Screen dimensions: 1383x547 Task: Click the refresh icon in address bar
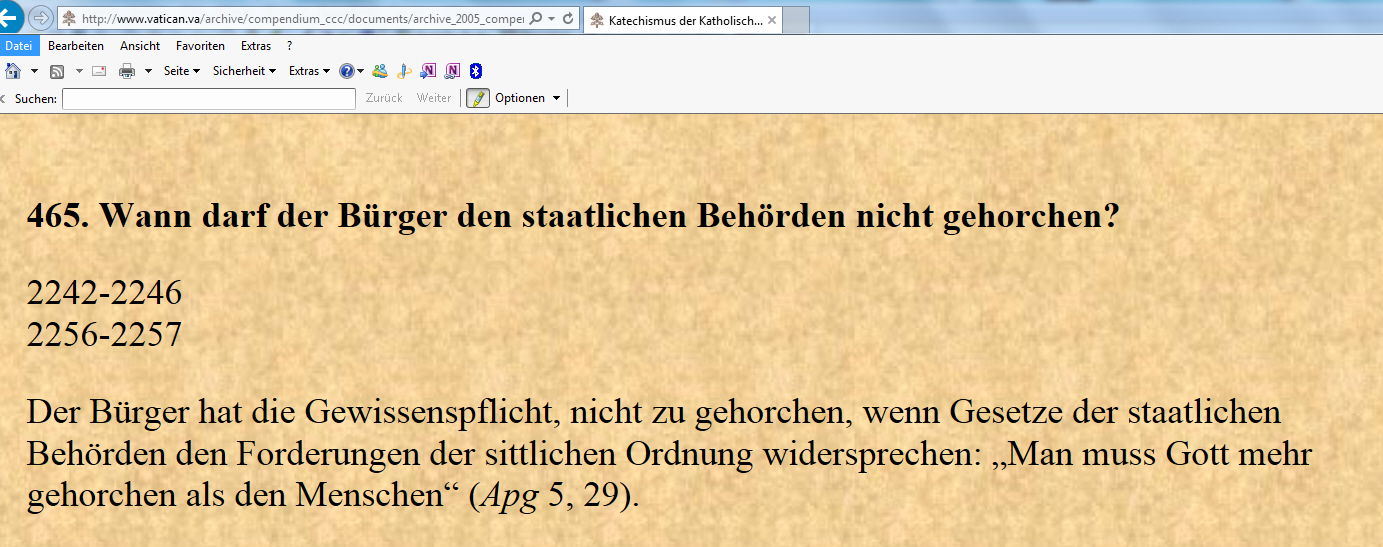[568, 19]
